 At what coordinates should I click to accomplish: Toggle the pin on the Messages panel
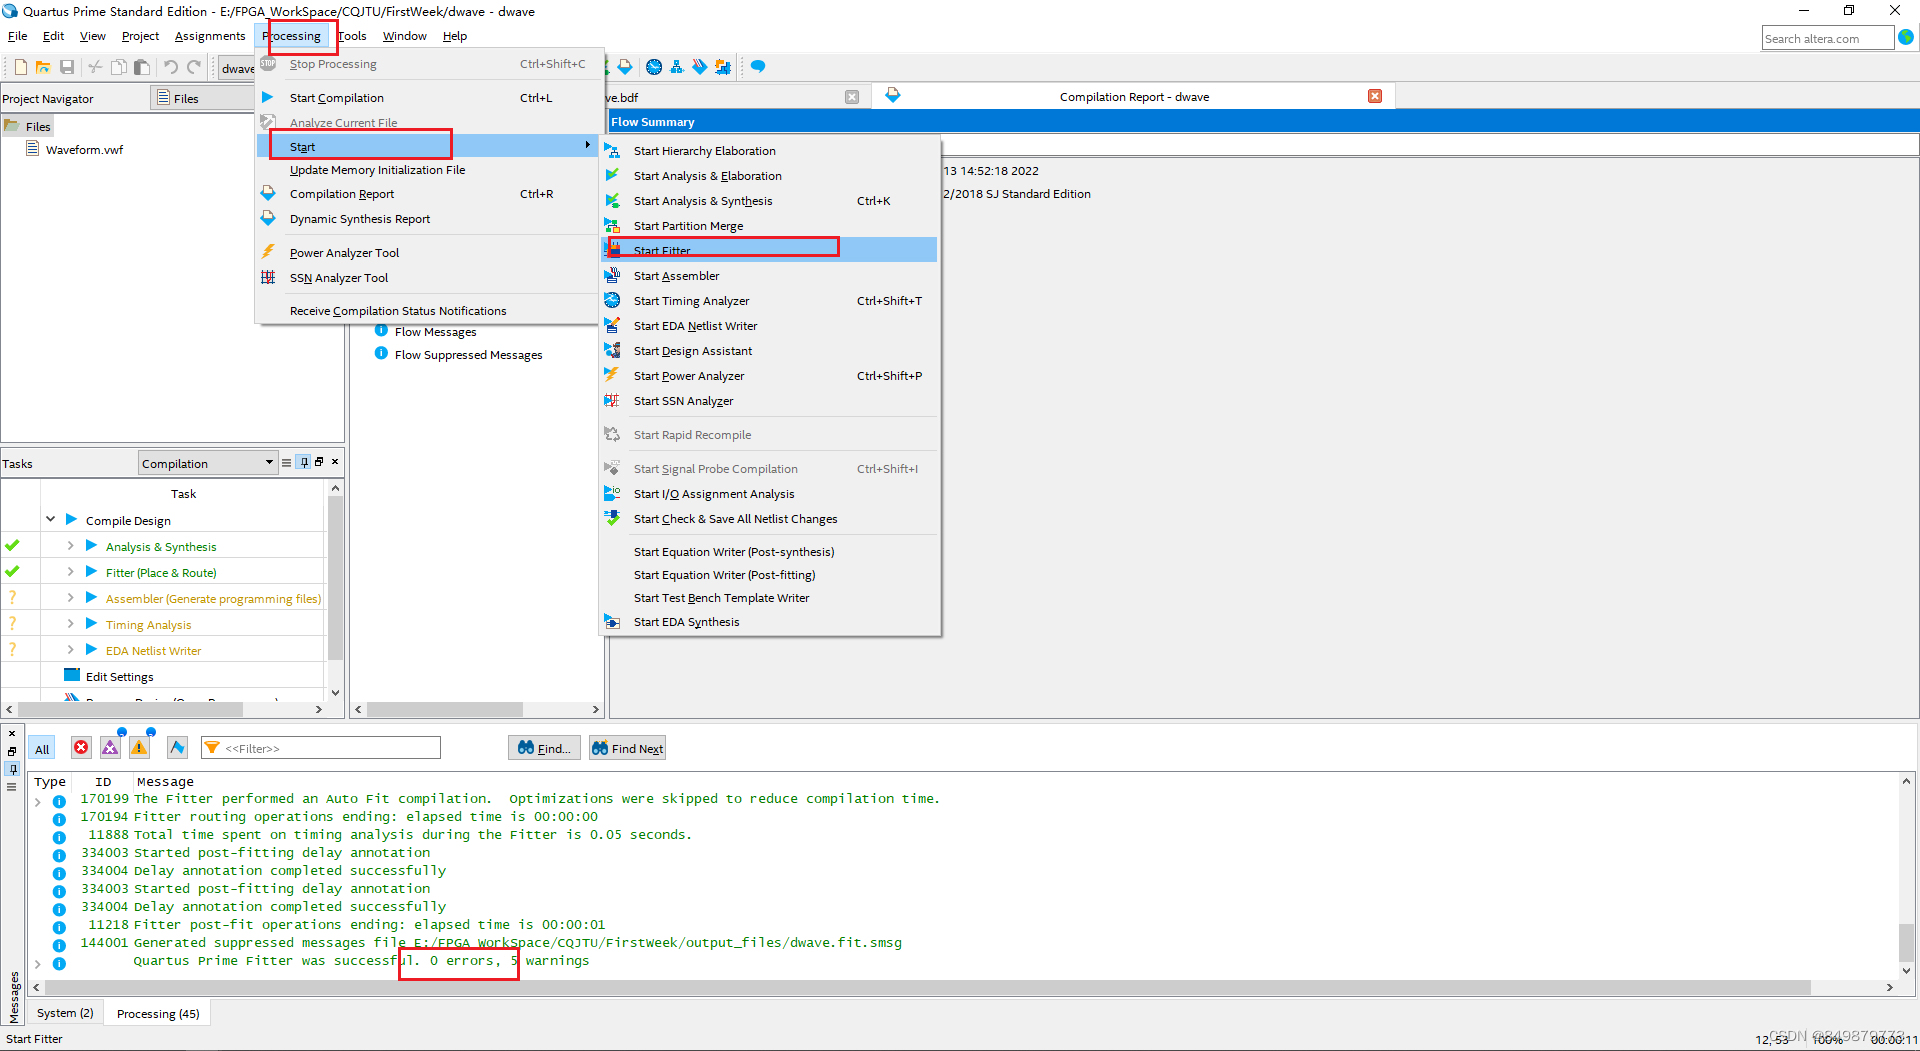coord(12,768)
